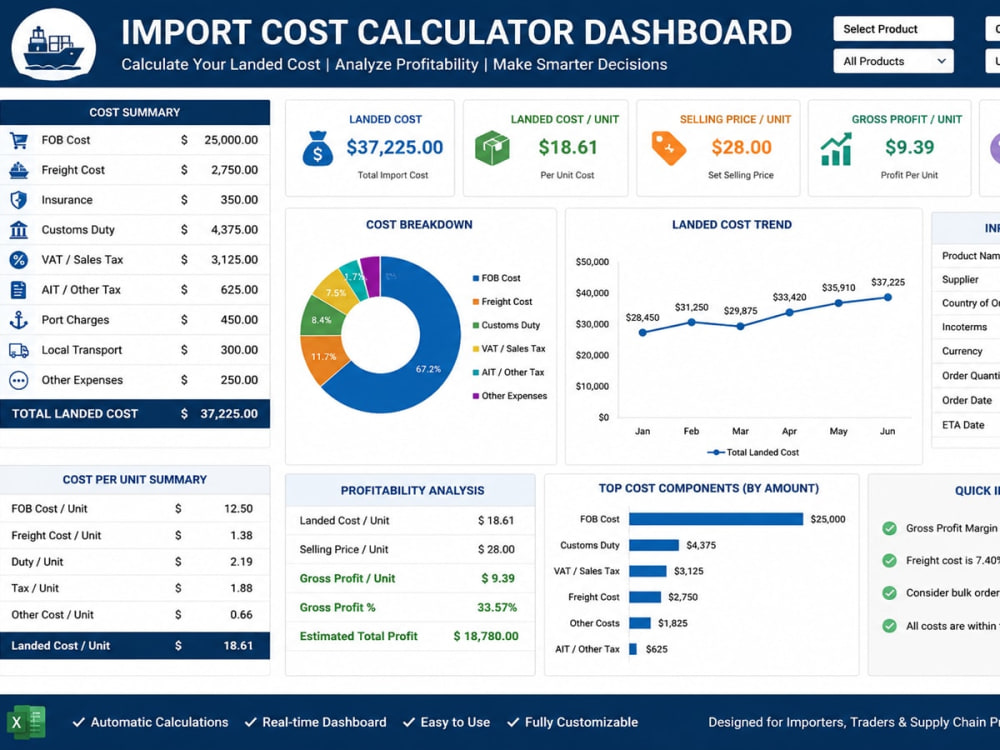Viewport: 1000px width, 750px height.
Task: Click the Freight cost insight green check icon
Action: 889,561
